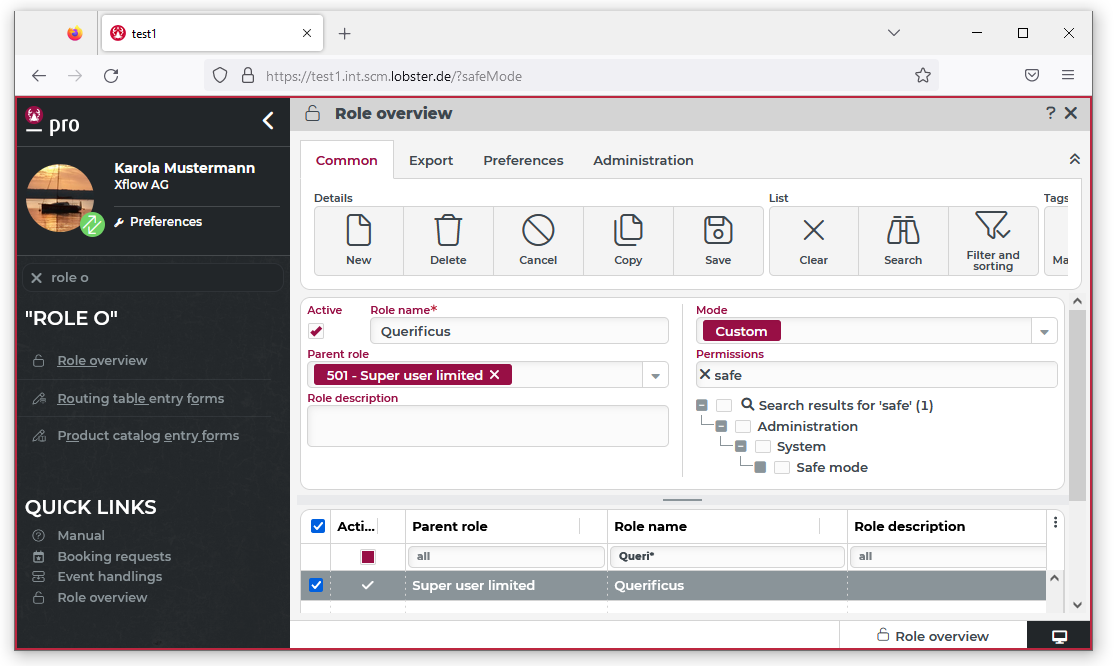Close the Role overview panel
Screen dimensions: 1114x666
(x=1071, y=113)
